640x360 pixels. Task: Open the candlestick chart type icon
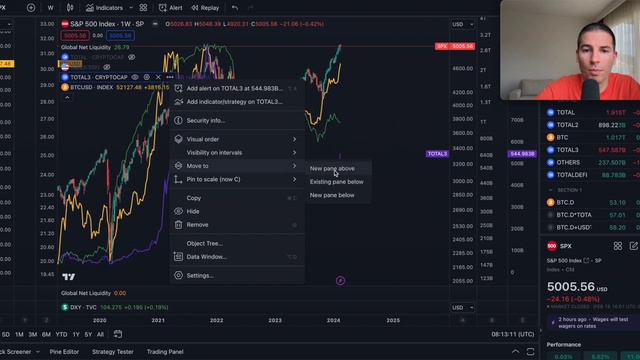pyautogui.click(x=70, y=8)
